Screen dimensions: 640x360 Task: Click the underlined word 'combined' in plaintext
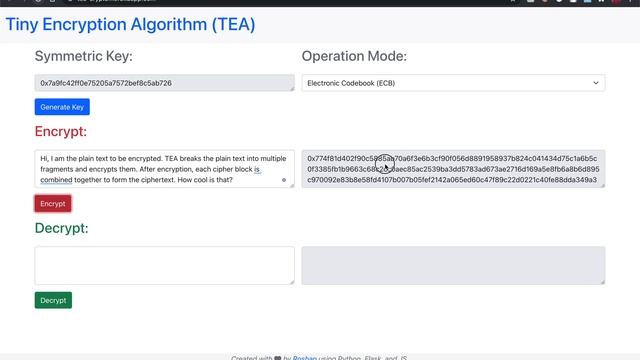pos(56,180)
